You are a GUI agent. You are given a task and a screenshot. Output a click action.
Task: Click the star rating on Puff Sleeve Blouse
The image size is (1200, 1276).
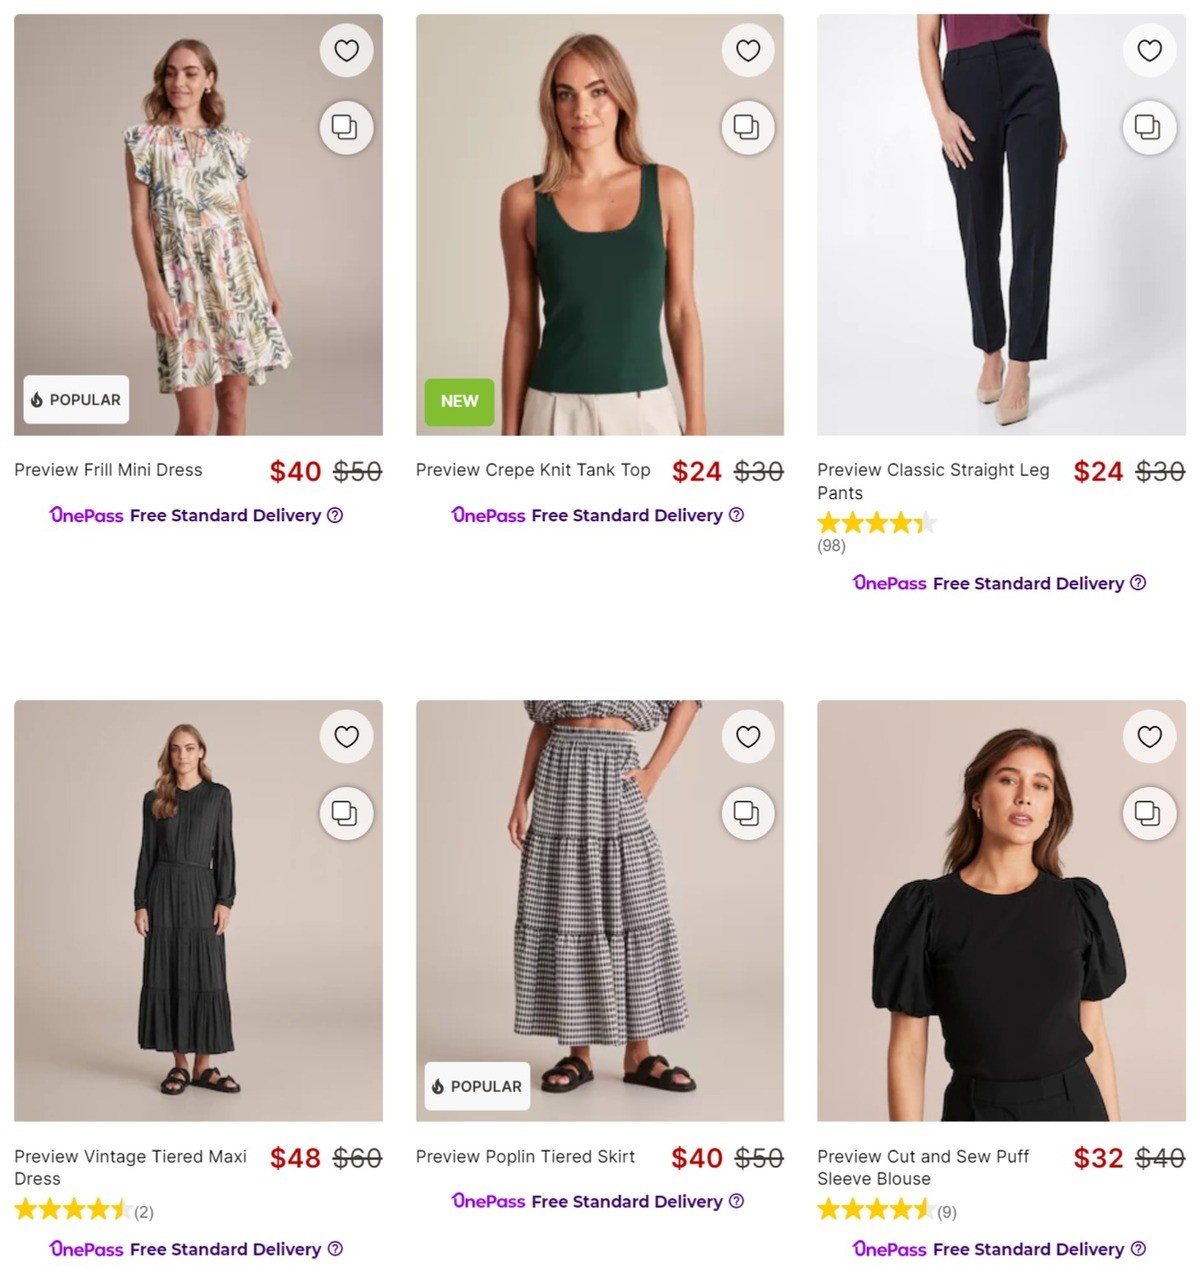(872, 1210)
